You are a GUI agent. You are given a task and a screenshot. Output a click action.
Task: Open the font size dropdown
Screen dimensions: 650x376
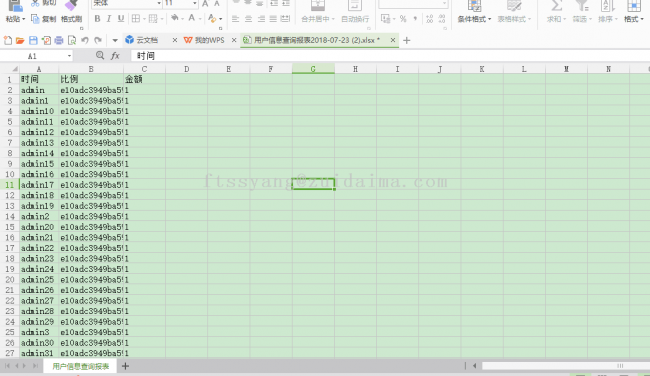(194, 3)
